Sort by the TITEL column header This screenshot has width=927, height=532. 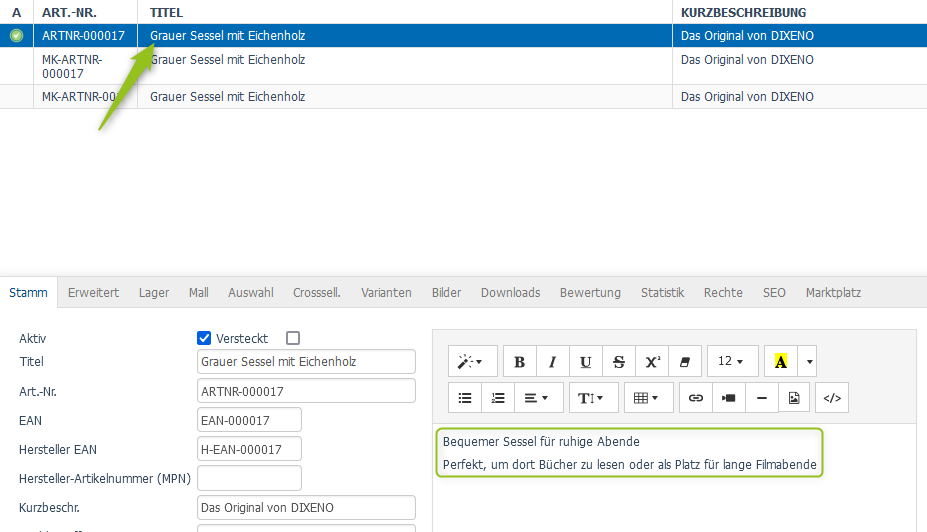click(166, 12)
